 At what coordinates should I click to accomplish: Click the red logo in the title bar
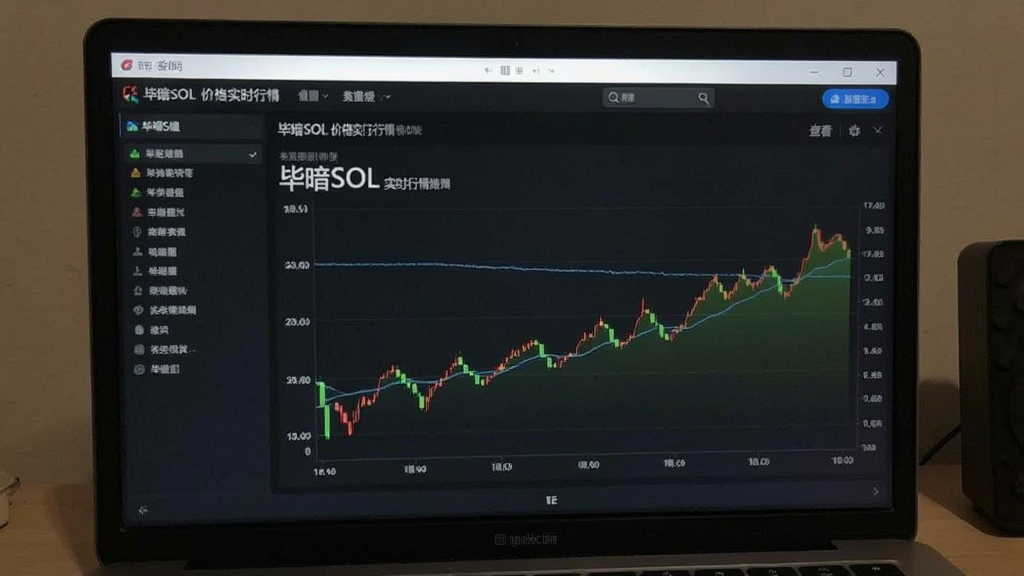pyautogui.click(x=127, y=65)
